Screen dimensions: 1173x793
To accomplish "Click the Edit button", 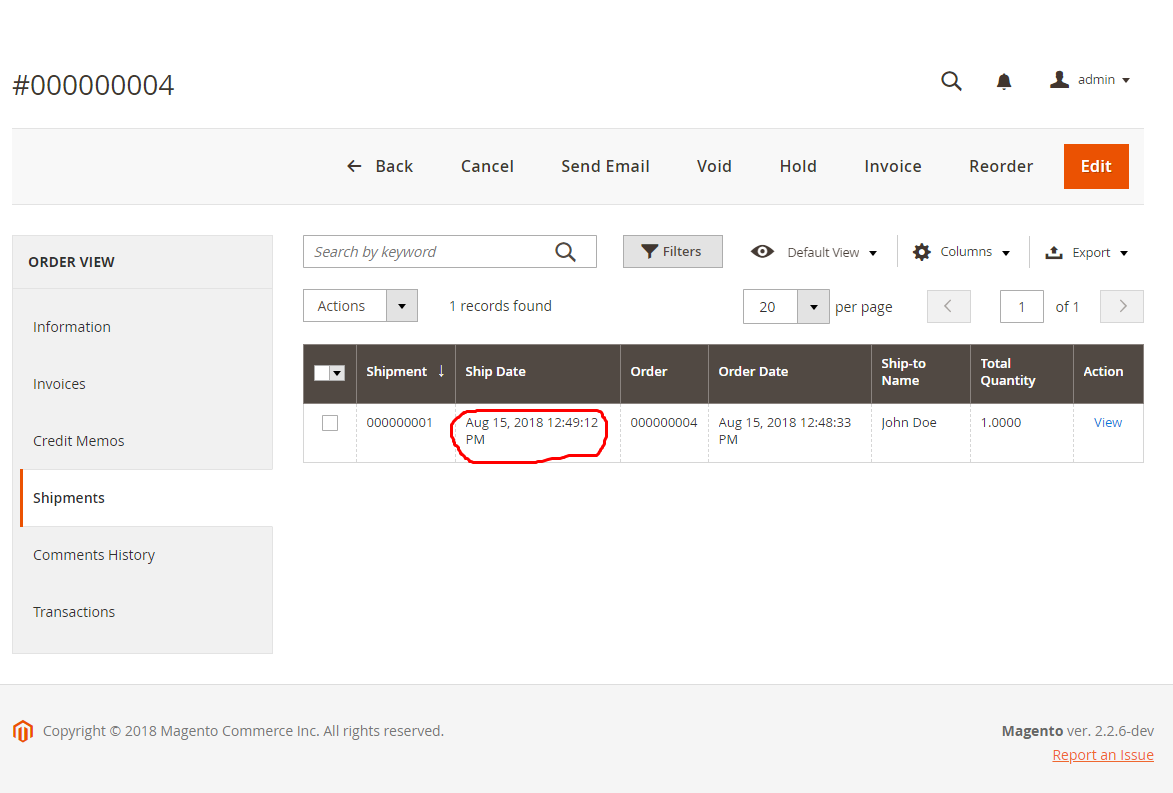I will [1096, 166].
